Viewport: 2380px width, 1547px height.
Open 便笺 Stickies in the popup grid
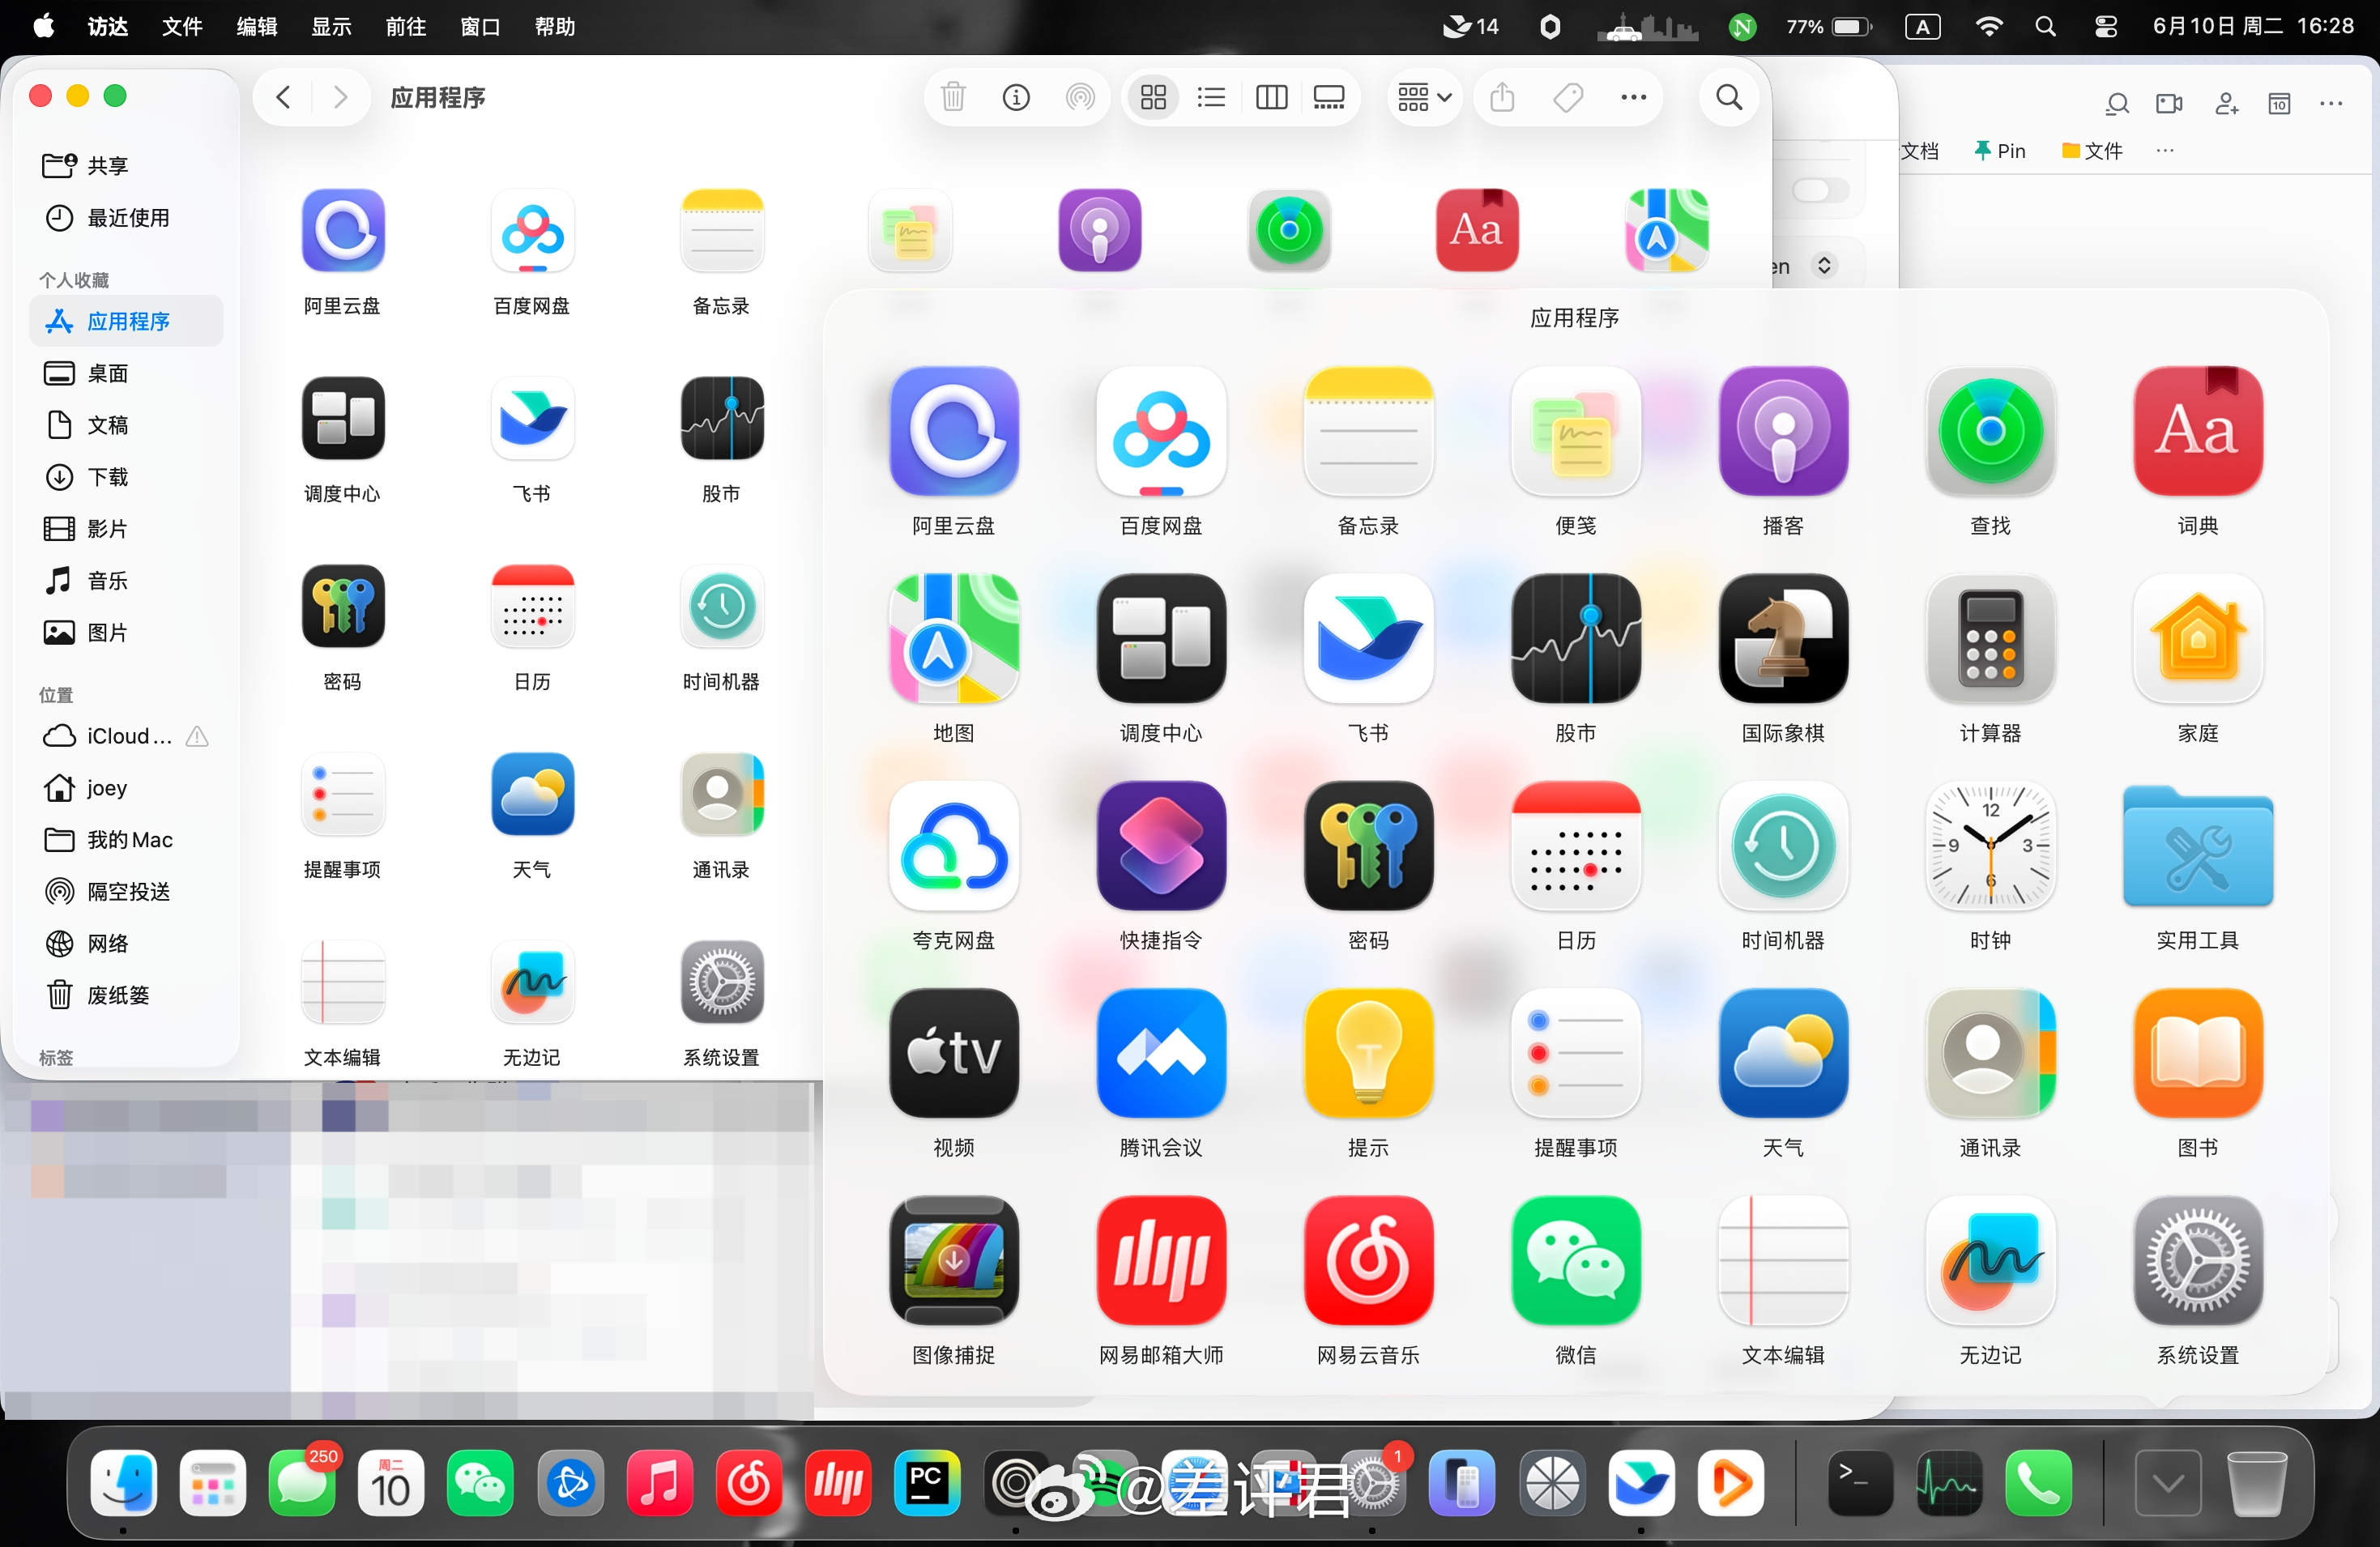[x=1575, y=431]
